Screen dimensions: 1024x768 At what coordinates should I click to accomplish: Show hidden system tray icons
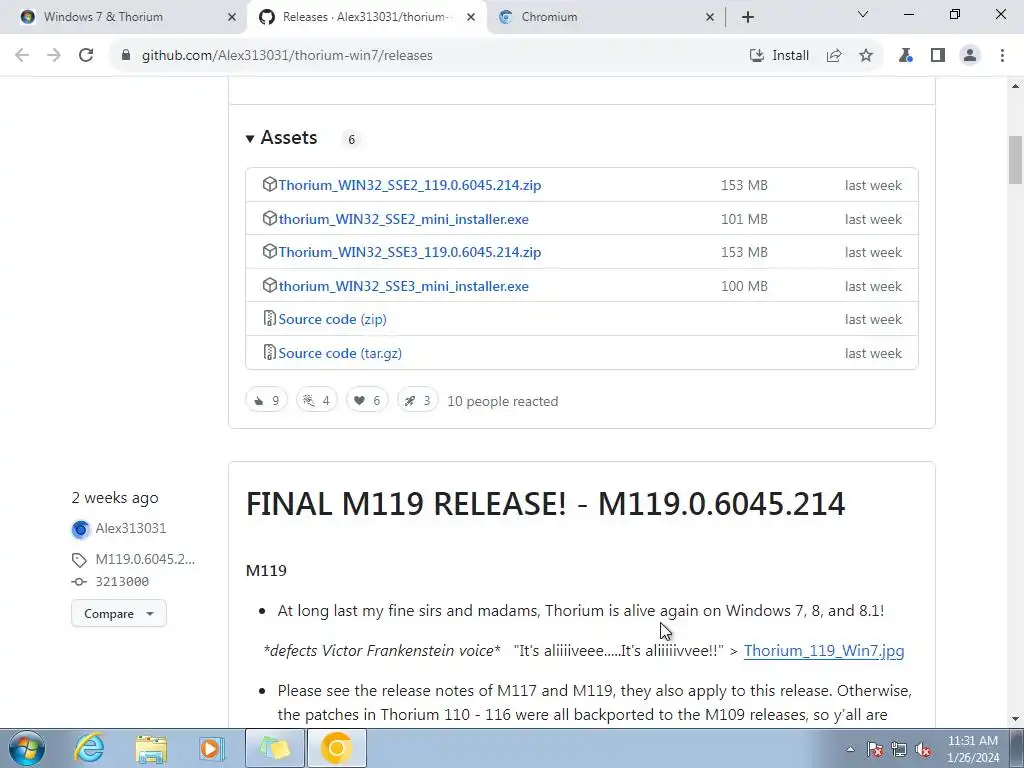click(850, 749)
